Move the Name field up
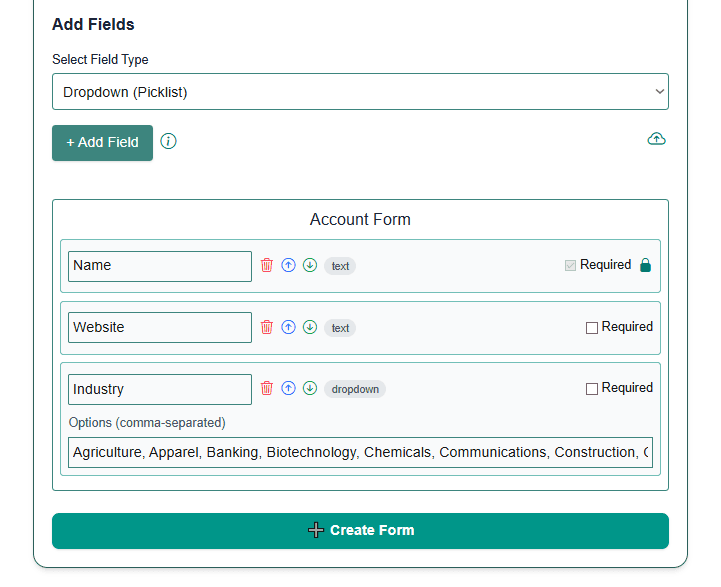 [288, 265]
